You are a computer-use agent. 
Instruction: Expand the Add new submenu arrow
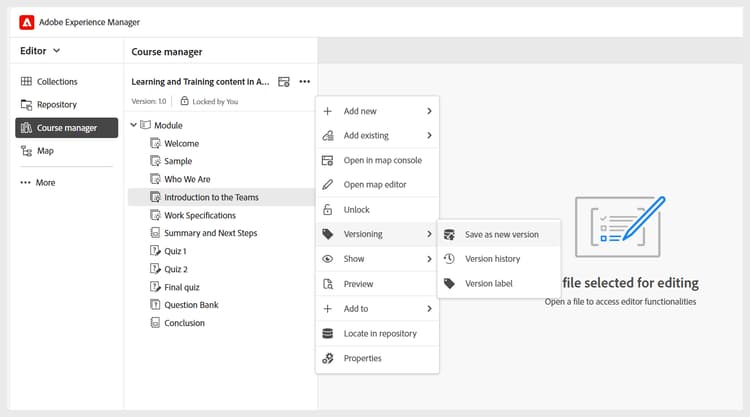click(x=429, y=111)
